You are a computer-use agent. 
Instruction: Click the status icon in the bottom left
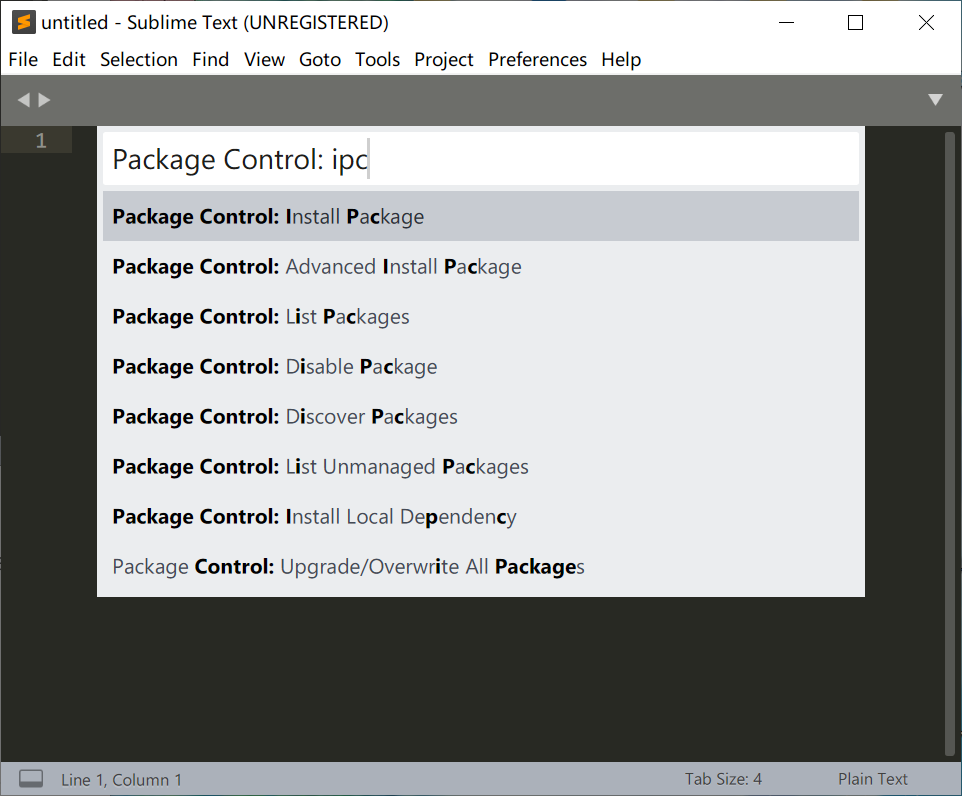pos(30,778)
